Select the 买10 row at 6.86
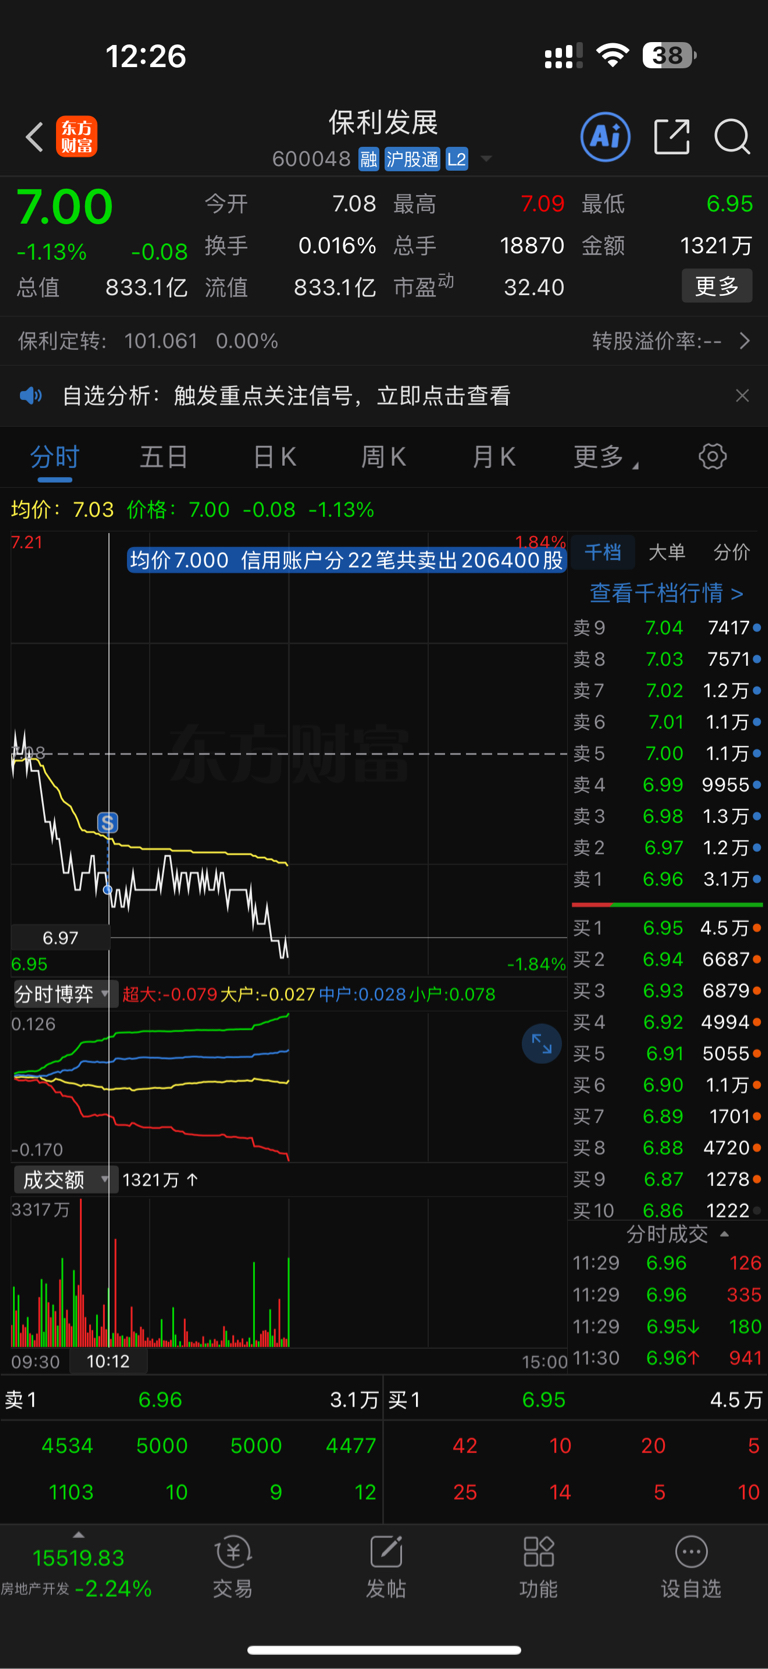 click(667, 1210)
